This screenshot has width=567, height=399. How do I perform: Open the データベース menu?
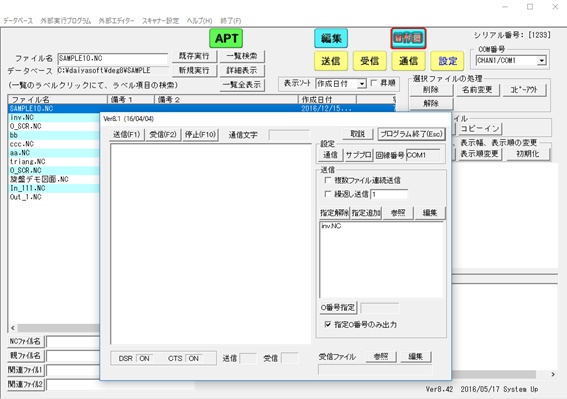pyautogui.click(x=18, y=21)
